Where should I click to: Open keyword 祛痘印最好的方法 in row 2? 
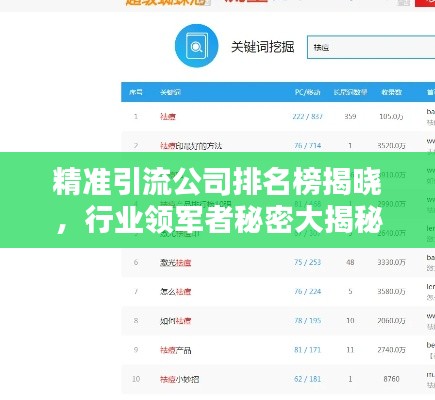click(191, 146)
